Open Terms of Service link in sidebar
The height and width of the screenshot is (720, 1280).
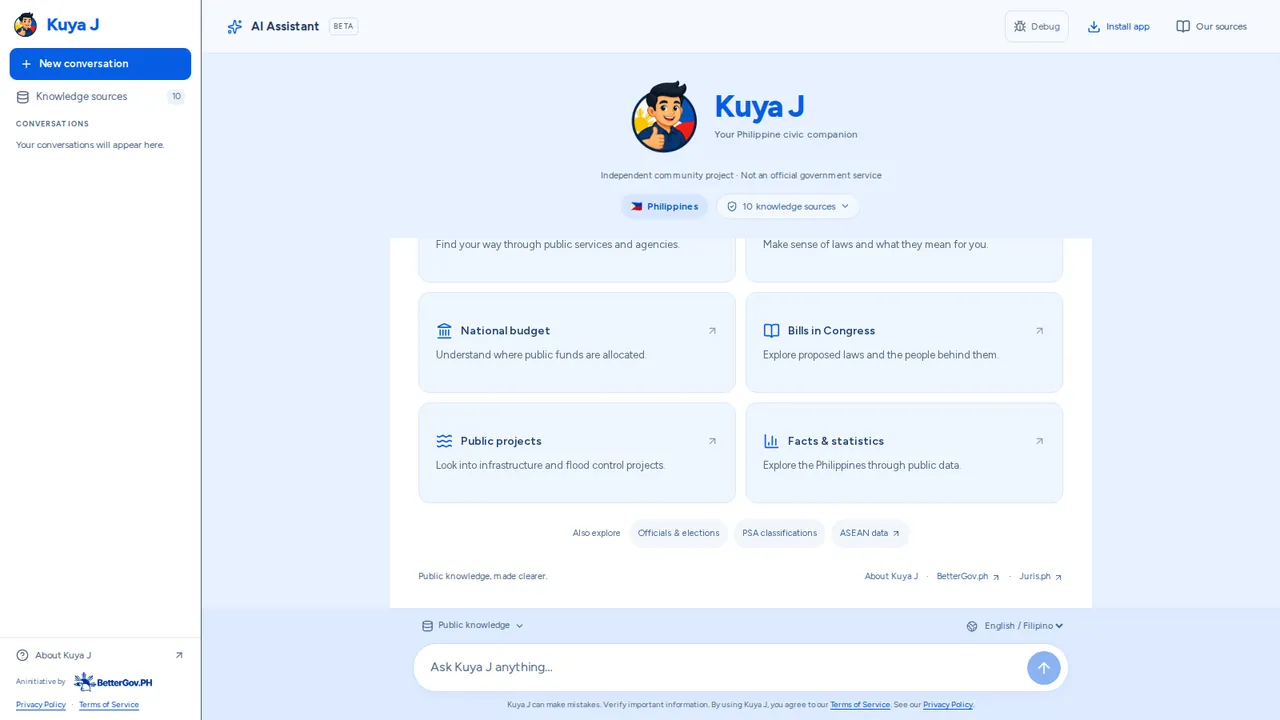pyautogui.click(x=109, y=705)
